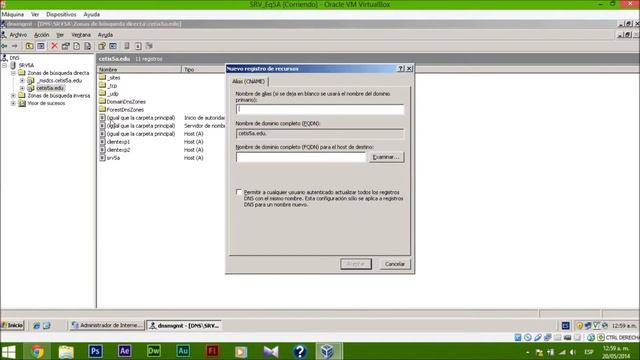Click the Help toolbar icon
The image size is (640, 360).
click(102, 46)
